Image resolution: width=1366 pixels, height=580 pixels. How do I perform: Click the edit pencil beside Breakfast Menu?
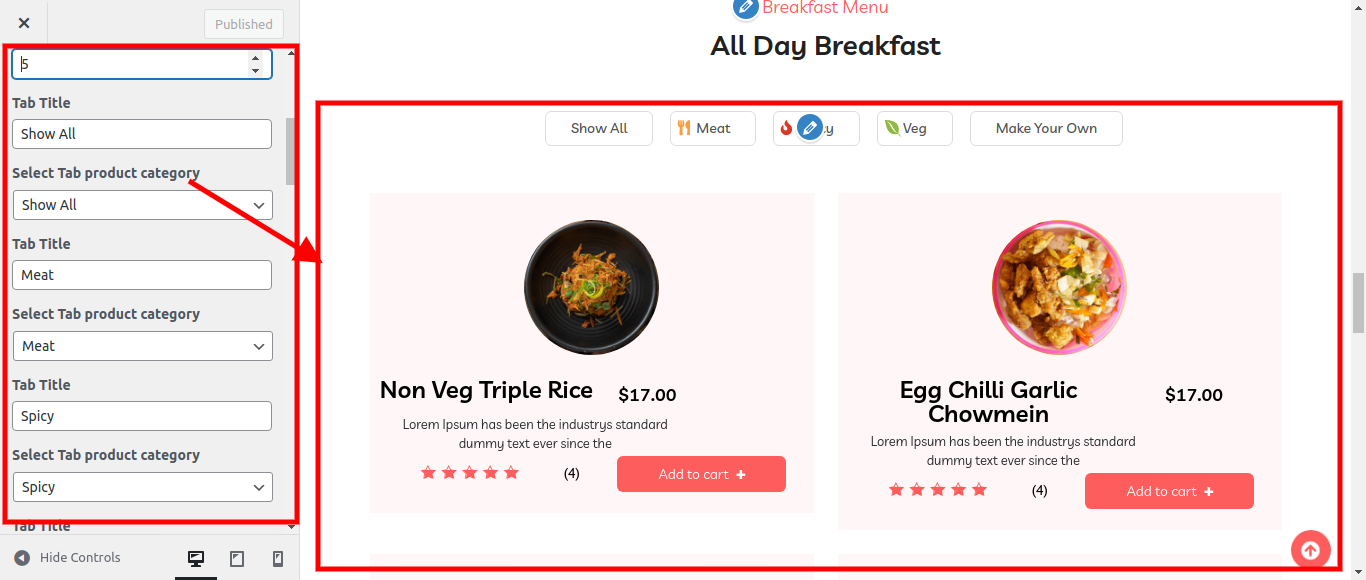pos(745,8)
